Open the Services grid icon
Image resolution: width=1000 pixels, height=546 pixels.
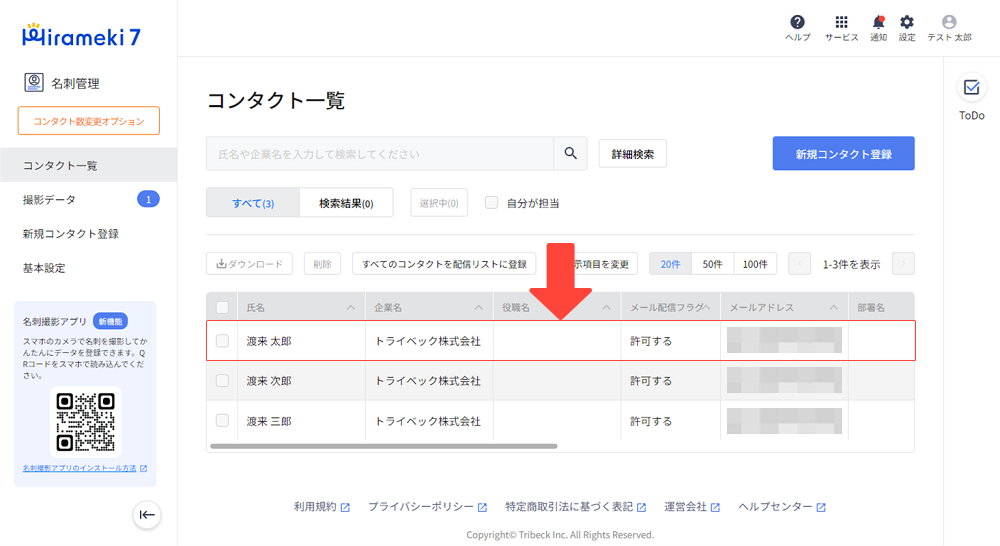841,22
